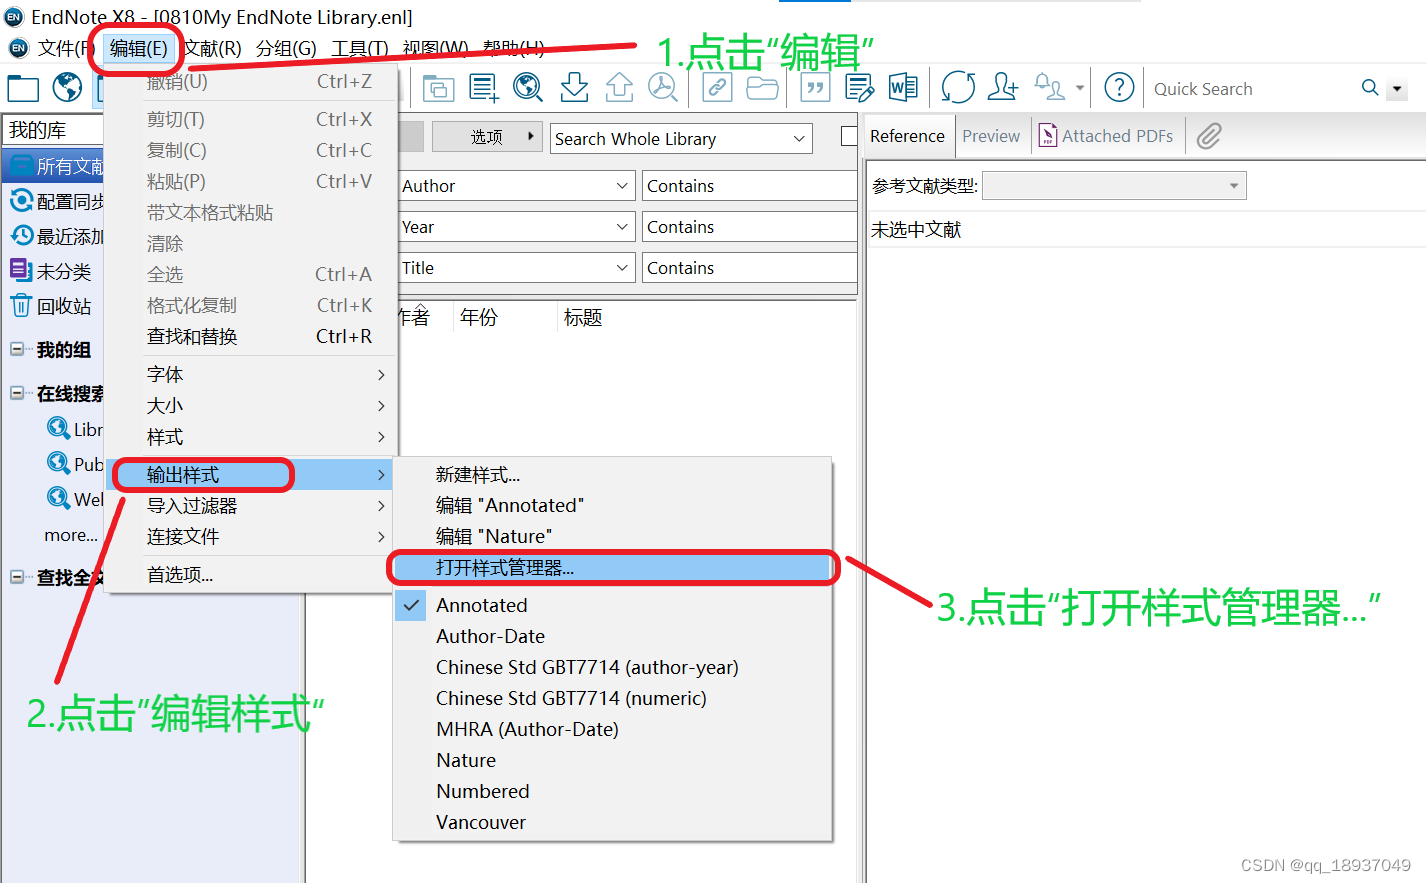This screenshot has width=1426, height=883.
Task: Click the activity feed bell icon
Action: click(1049, 87)
